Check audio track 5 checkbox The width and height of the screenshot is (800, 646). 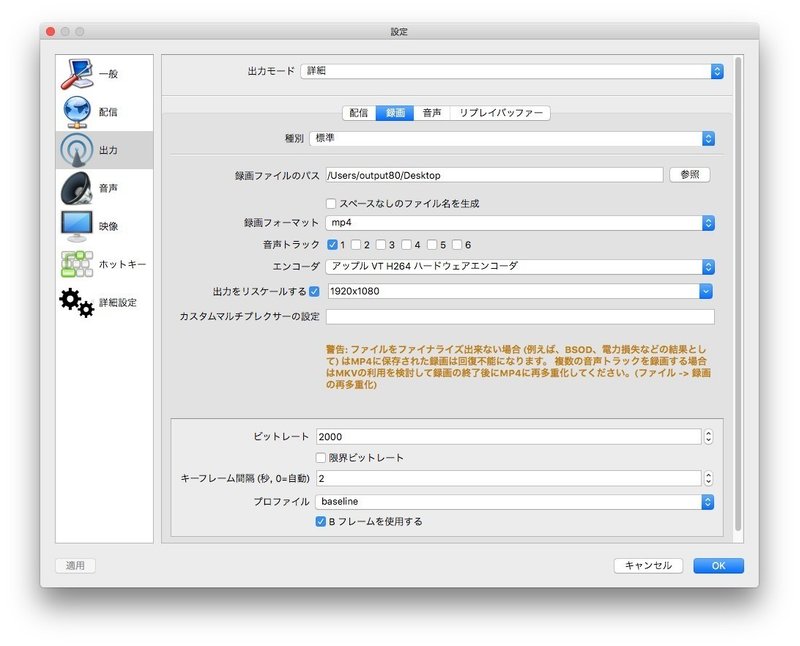point(432,245)
